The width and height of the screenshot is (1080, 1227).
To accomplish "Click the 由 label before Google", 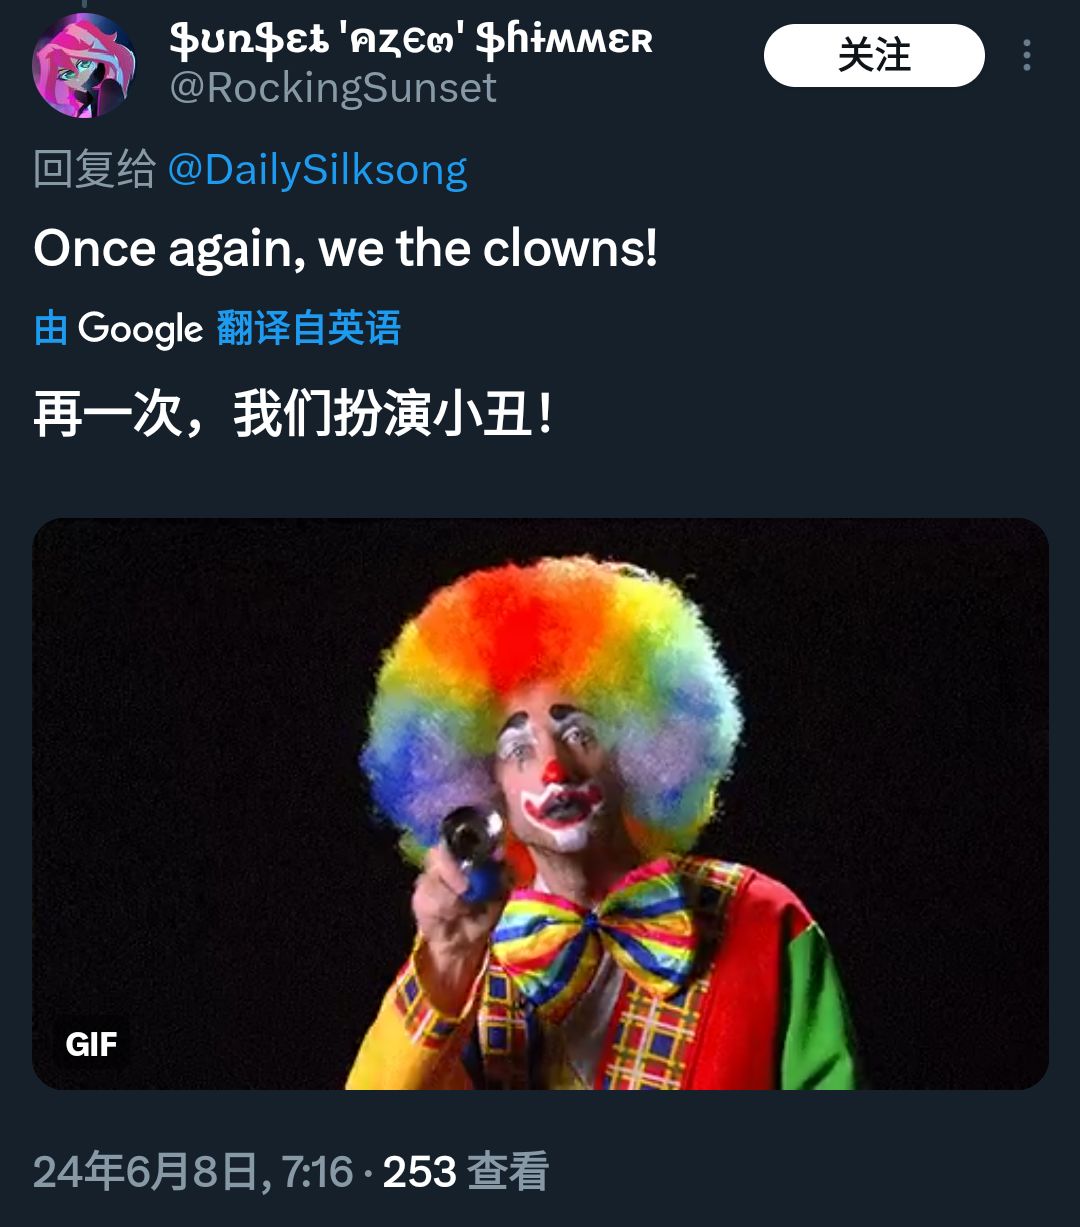I will 50,328.
